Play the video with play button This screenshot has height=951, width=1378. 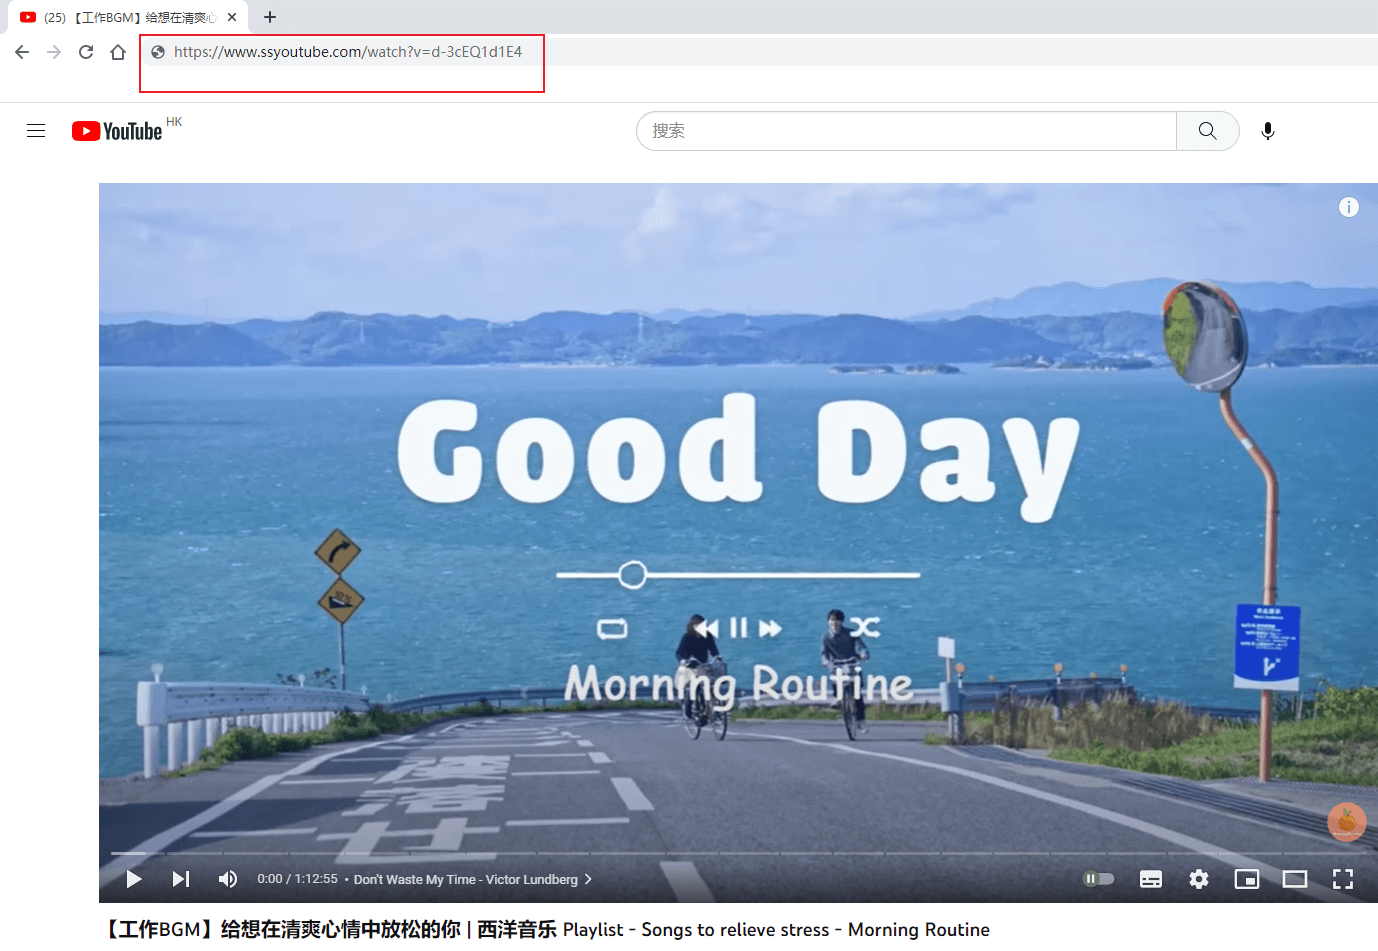click(133, 879)
